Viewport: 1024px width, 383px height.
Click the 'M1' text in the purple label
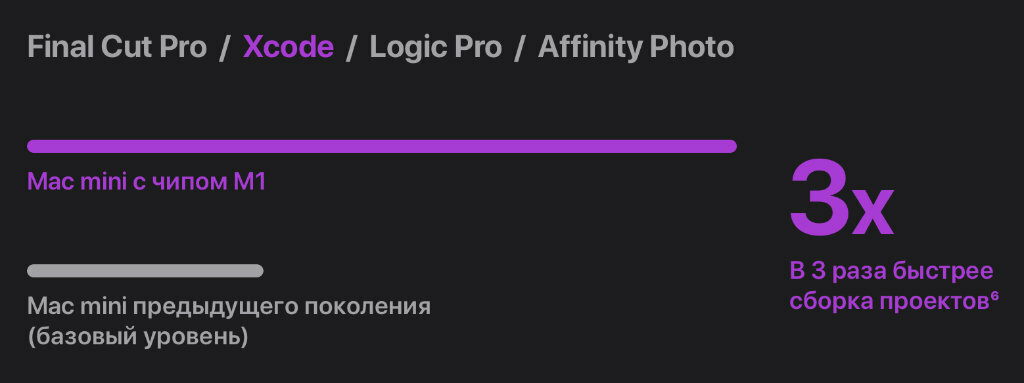(x=249, y=182)
